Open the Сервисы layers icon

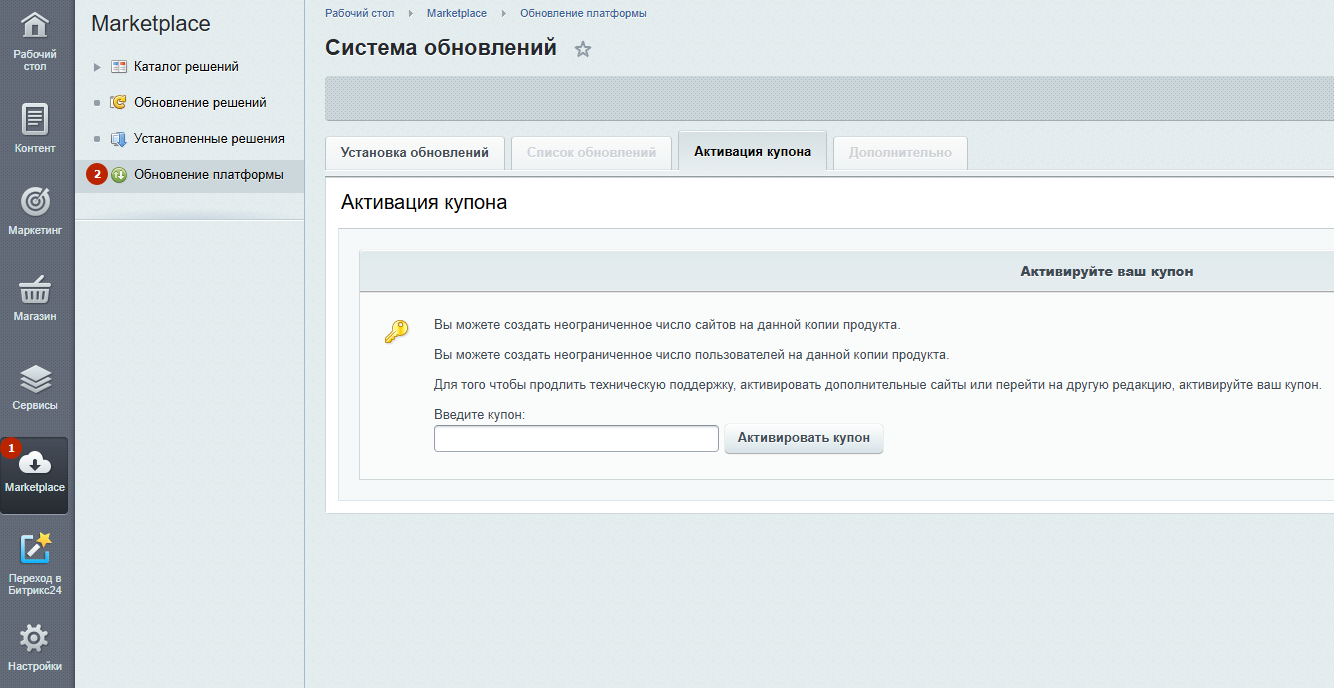(35, 379)
